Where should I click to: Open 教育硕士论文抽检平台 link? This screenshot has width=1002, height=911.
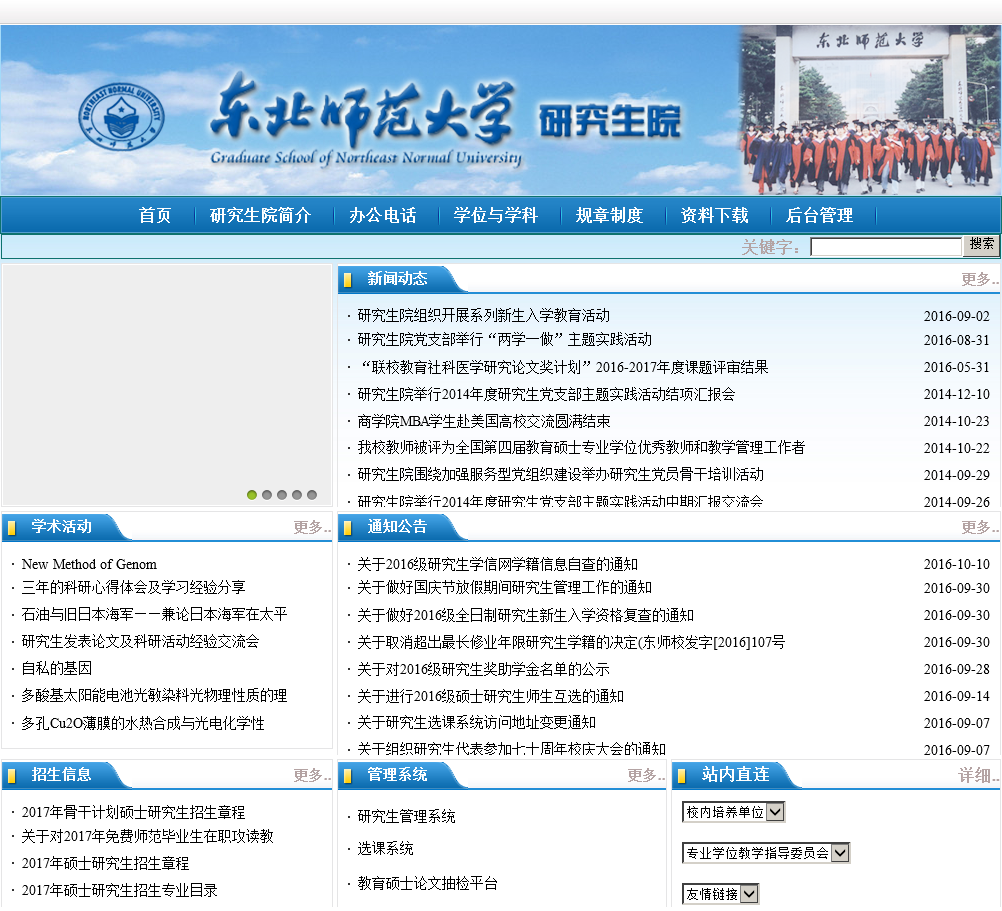[427, 884]
